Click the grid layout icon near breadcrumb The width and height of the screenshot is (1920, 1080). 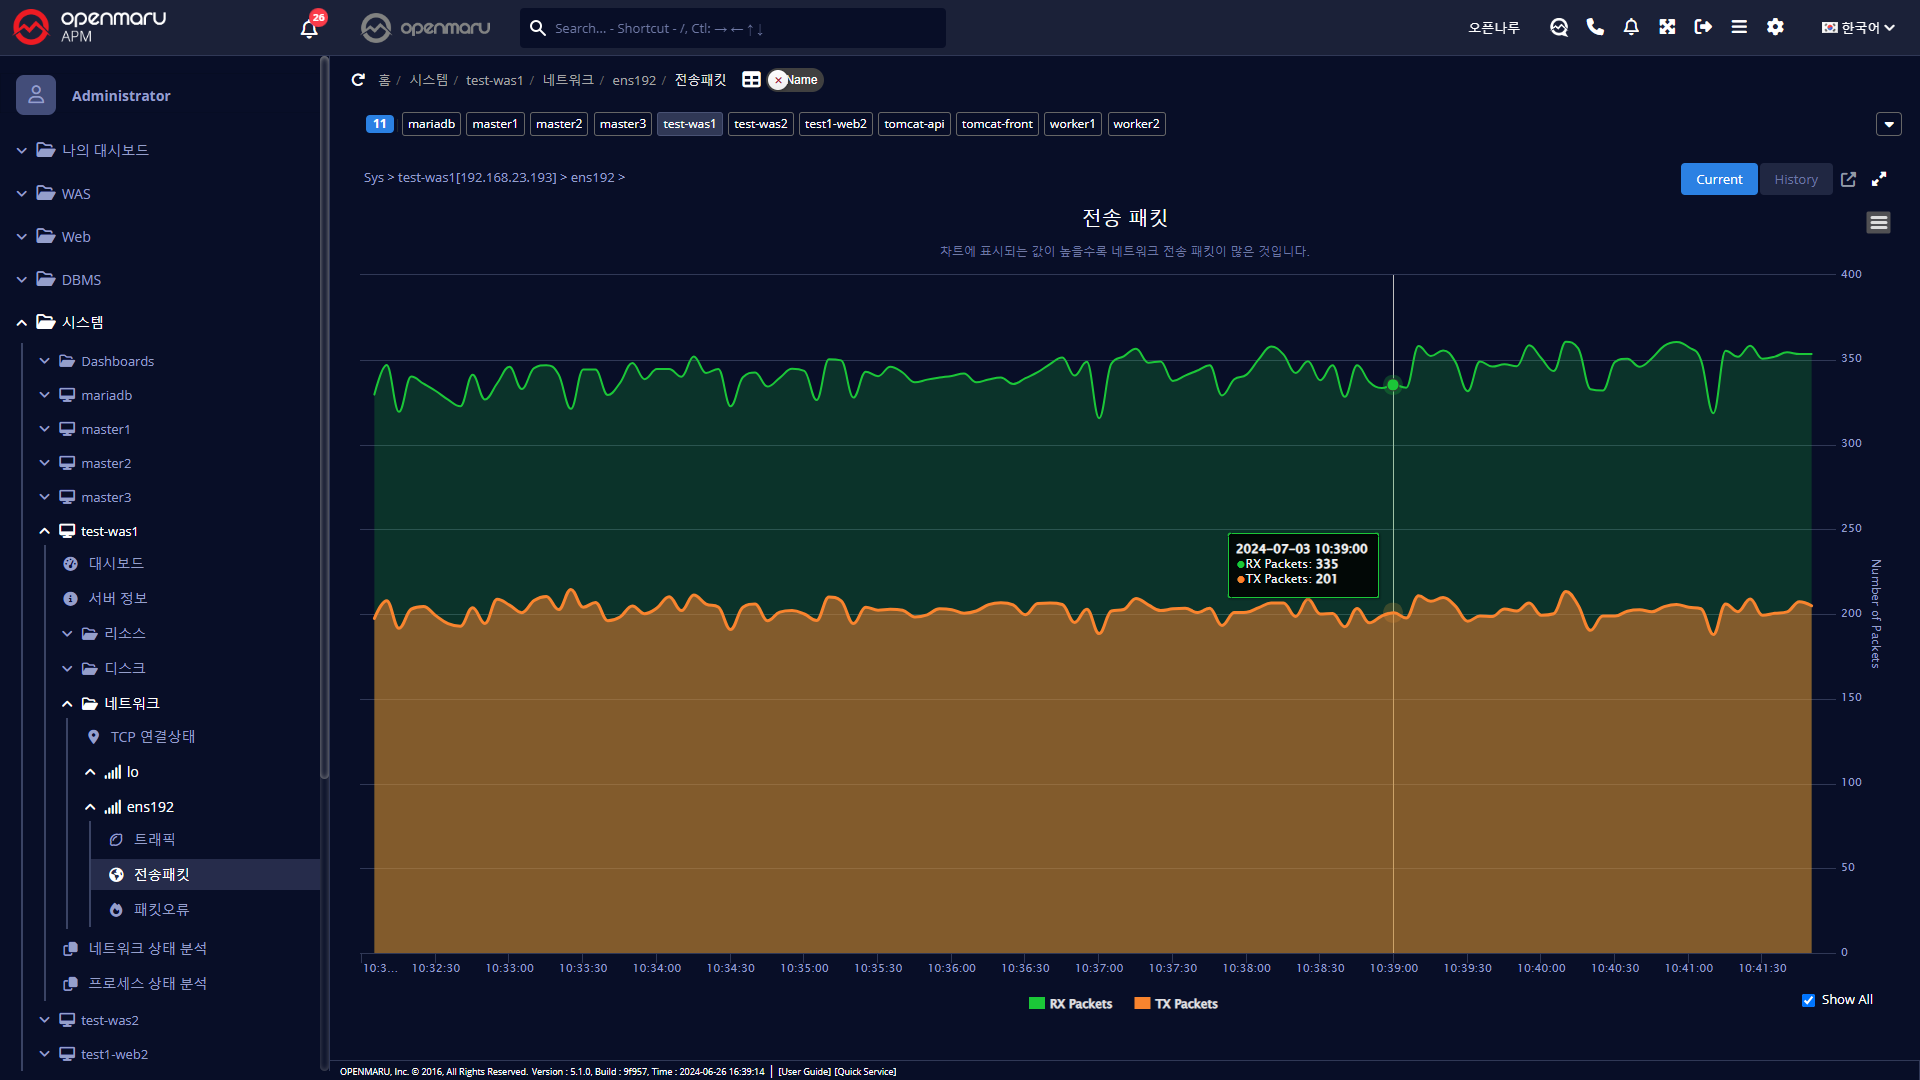(x=751, y=80)
